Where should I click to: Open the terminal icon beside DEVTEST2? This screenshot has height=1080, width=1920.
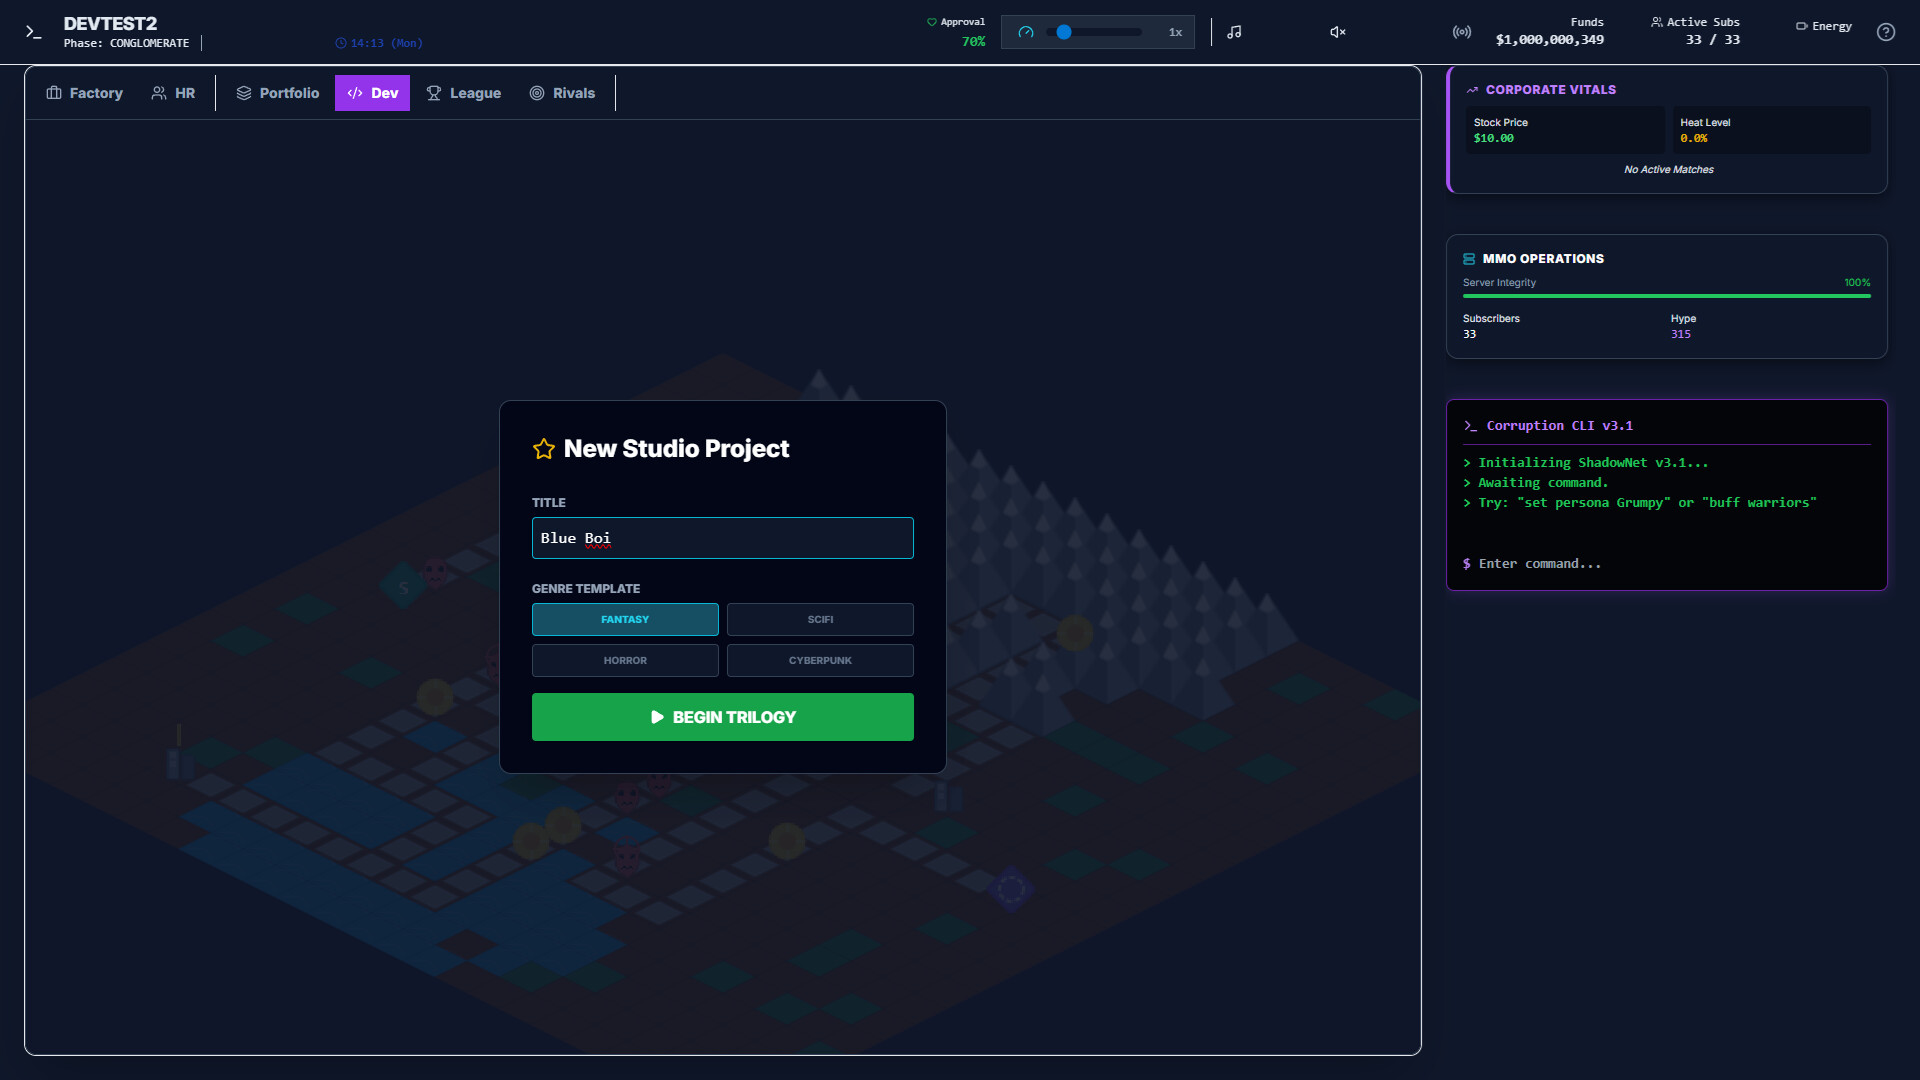pos(34,32)
